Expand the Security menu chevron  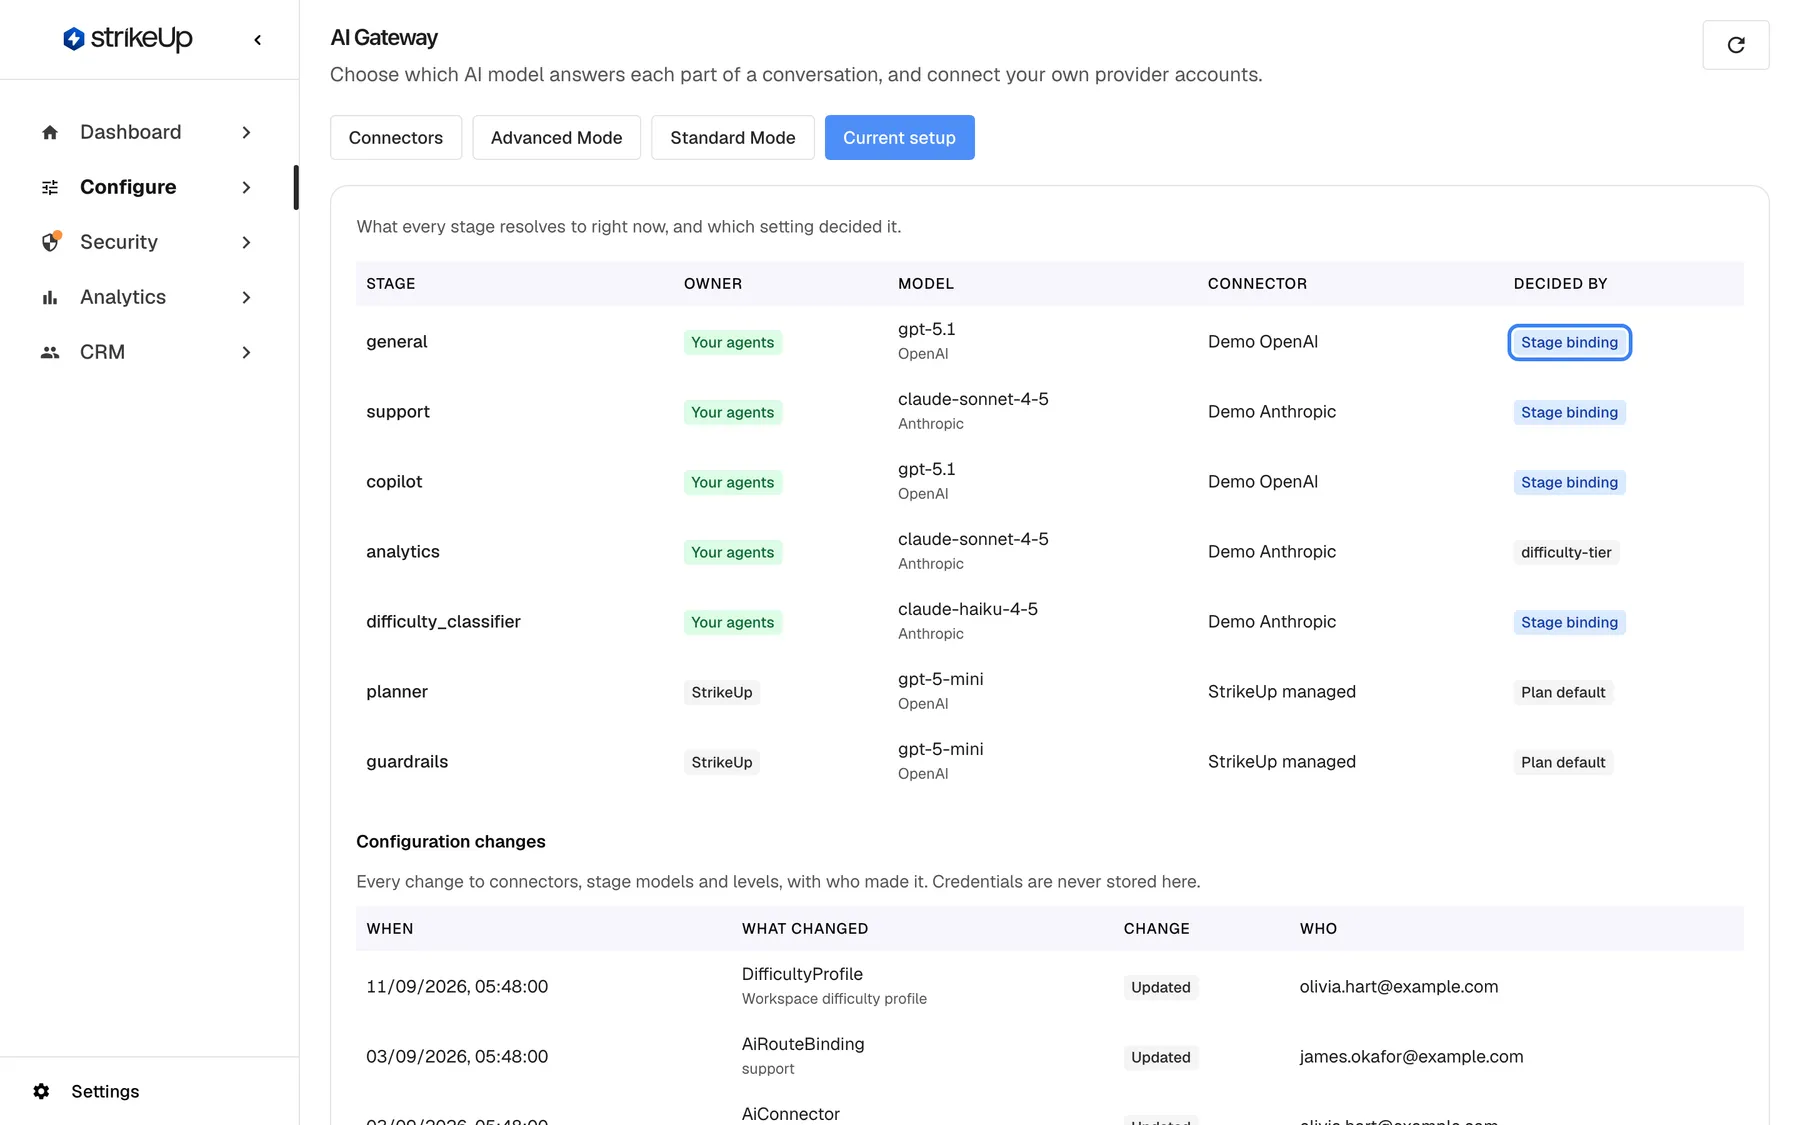(246, 242)
